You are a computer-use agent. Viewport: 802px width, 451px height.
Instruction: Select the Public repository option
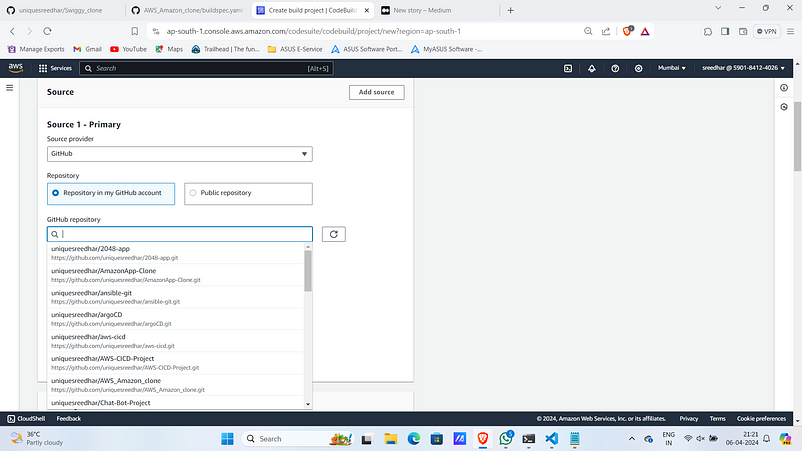[248, 194]
